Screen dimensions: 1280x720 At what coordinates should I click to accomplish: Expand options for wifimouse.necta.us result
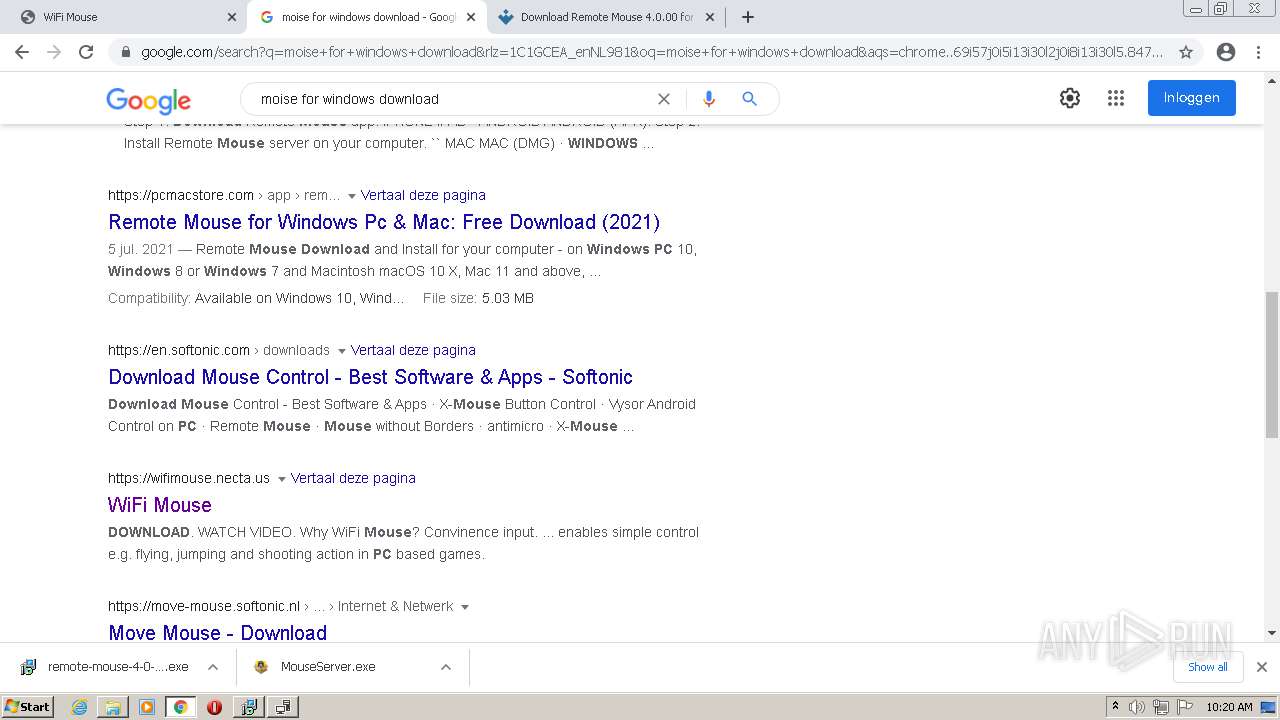click(281, 479)
